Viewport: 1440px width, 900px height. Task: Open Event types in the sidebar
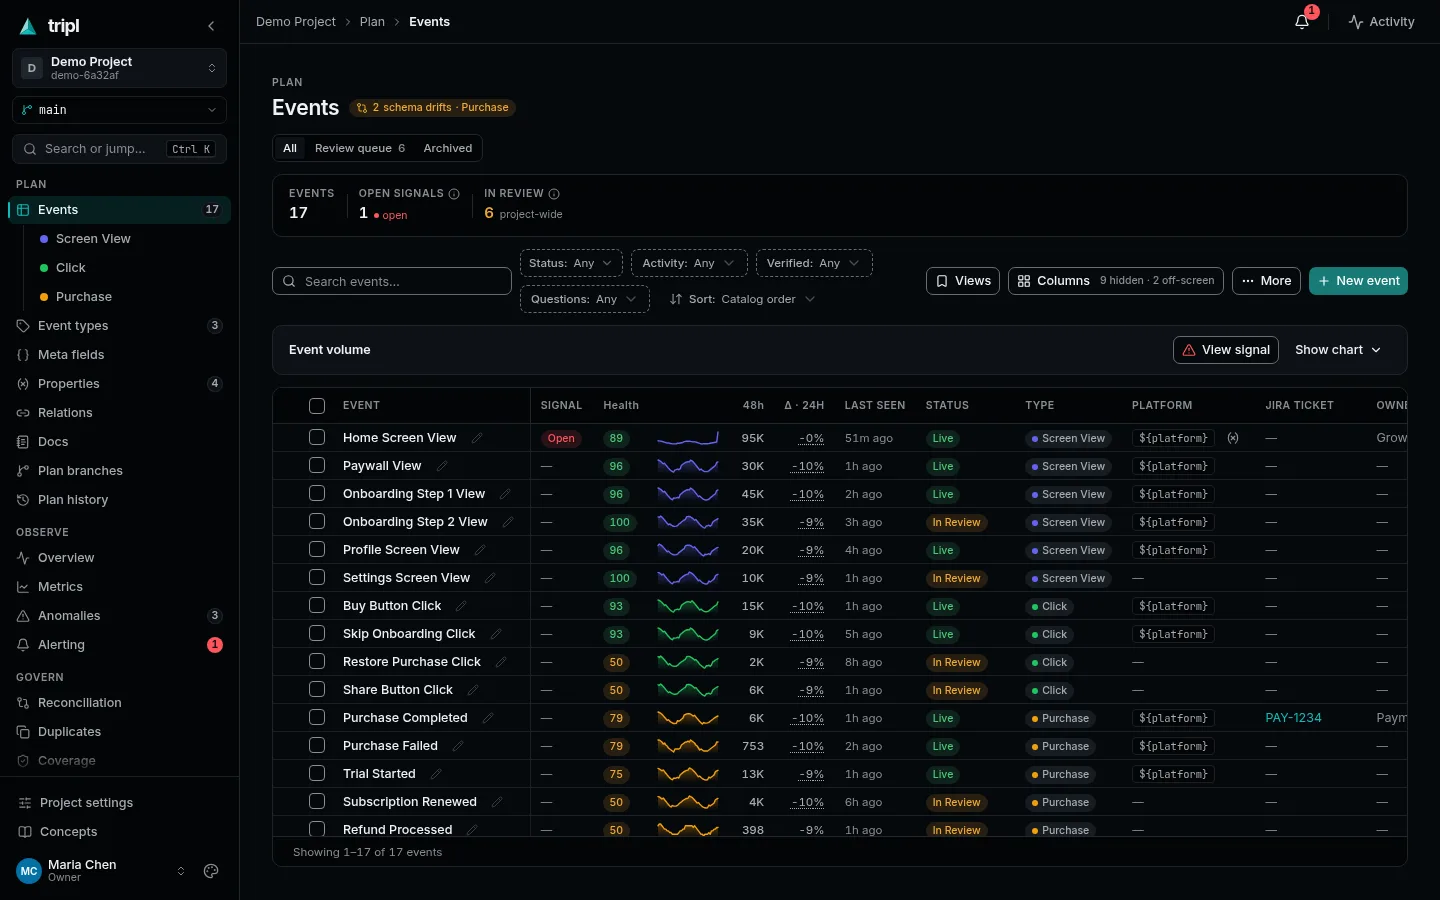[119, 326]
